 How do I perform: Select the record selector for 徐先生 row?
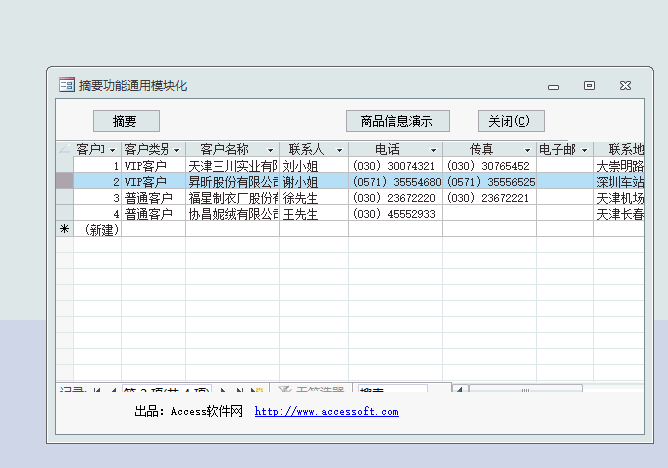pyautogui.click(x=65, y=198)
